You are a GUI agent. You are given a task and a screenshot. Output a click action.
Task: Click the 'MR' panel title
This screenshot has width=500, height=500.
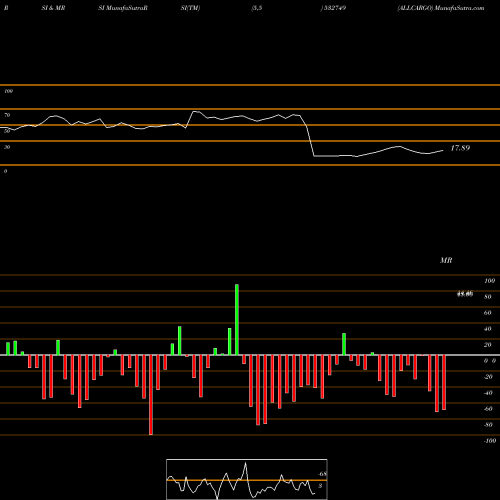pyautogui.click(x=446, y=260)
